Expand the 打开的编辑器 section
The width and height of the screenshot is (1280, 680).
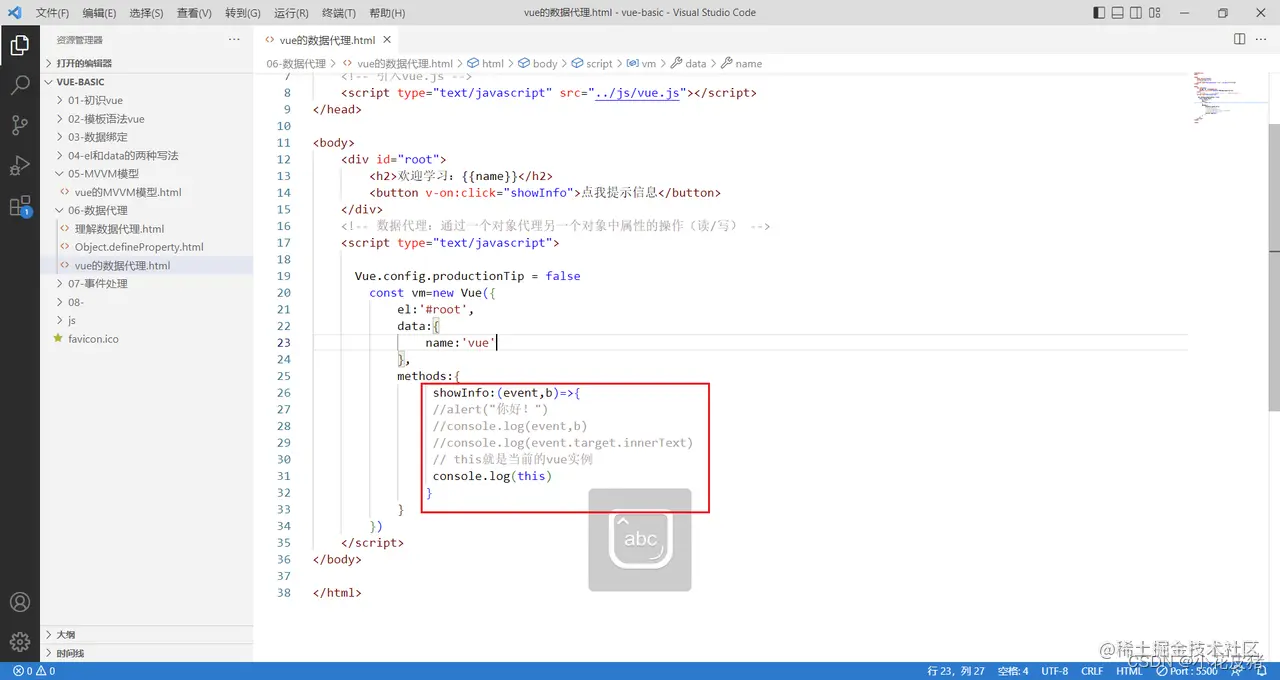147,63
